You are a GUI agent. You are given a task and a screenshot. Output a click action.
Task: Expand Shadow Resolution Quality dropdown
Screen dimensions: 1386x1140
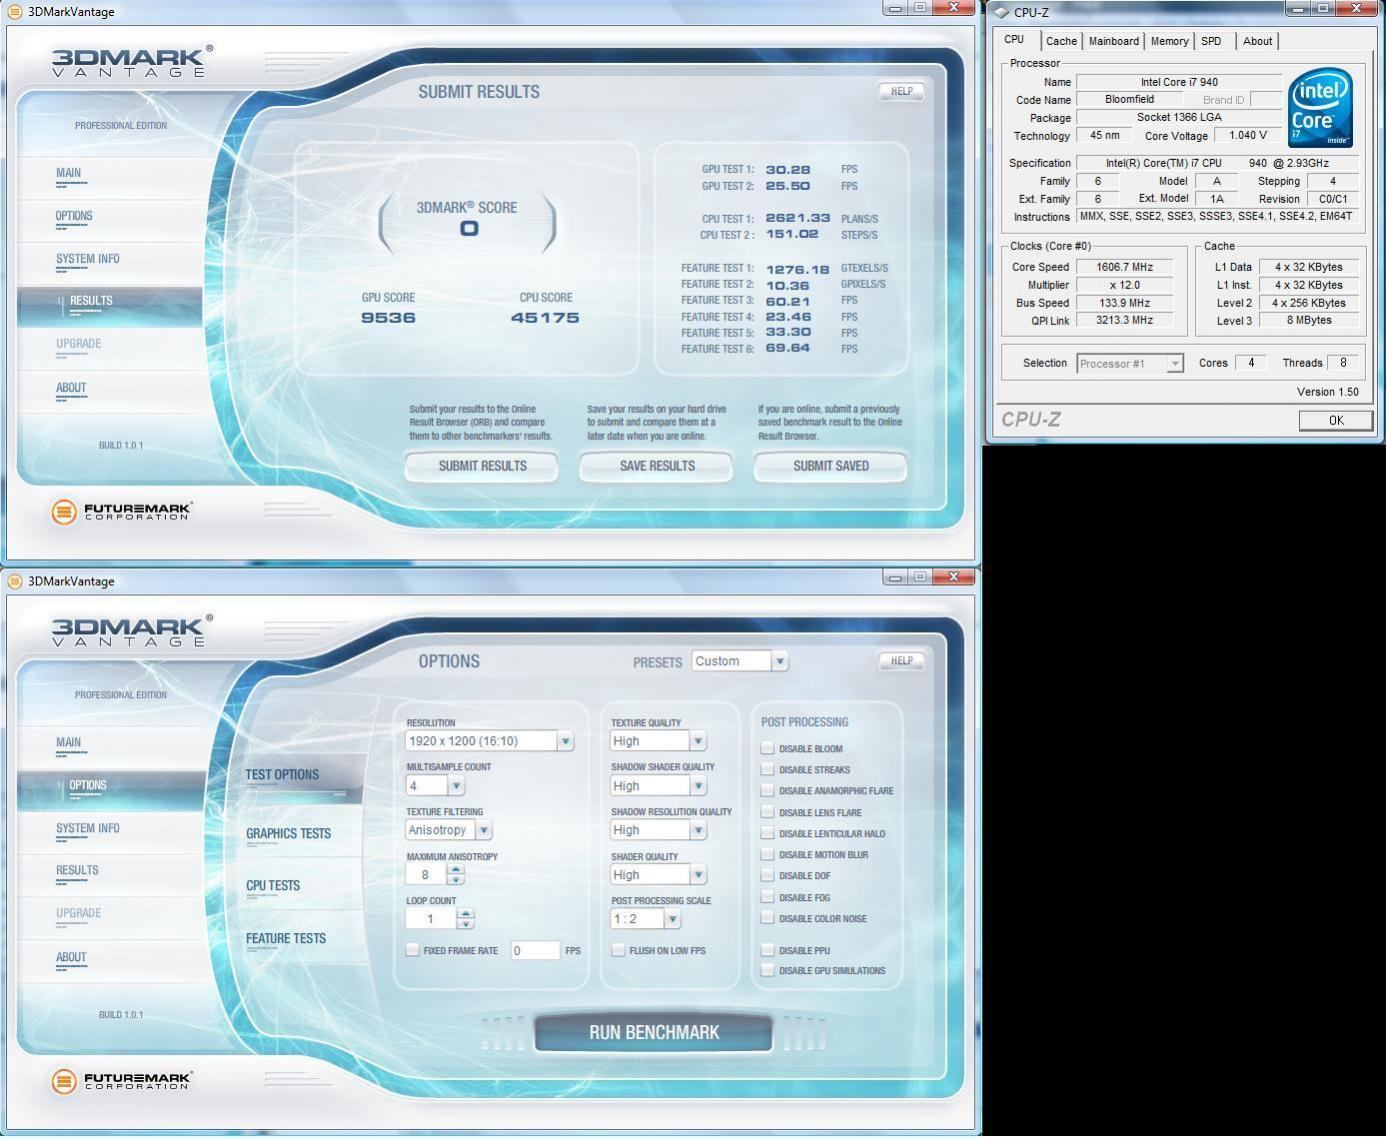pos(698,830)
